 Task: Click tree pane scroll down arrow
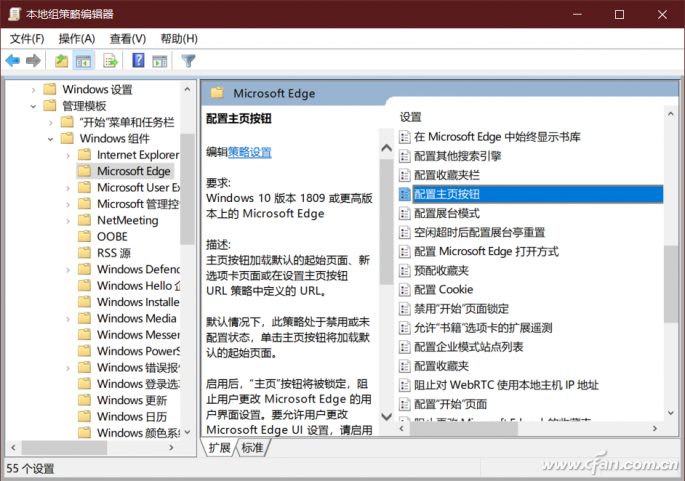(x=187, y=432)
